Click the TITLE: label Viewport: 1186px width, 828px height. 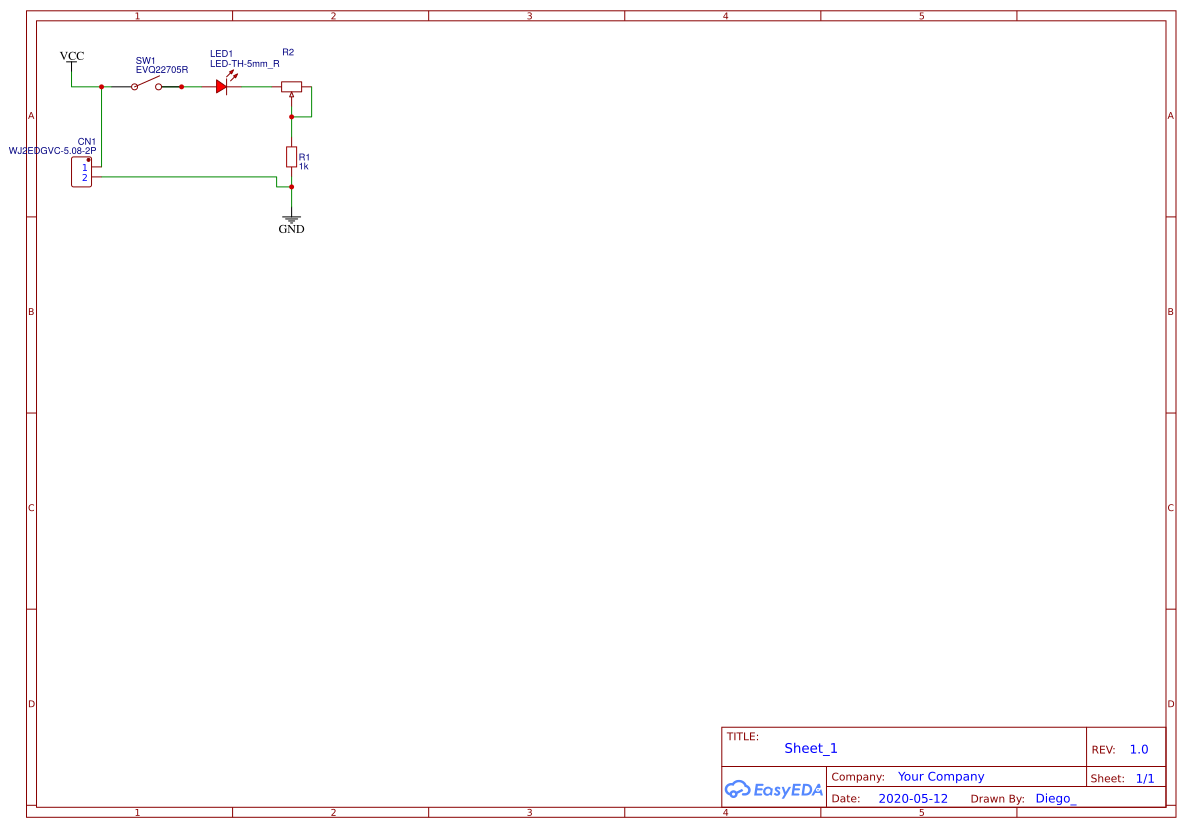[742, 737]
